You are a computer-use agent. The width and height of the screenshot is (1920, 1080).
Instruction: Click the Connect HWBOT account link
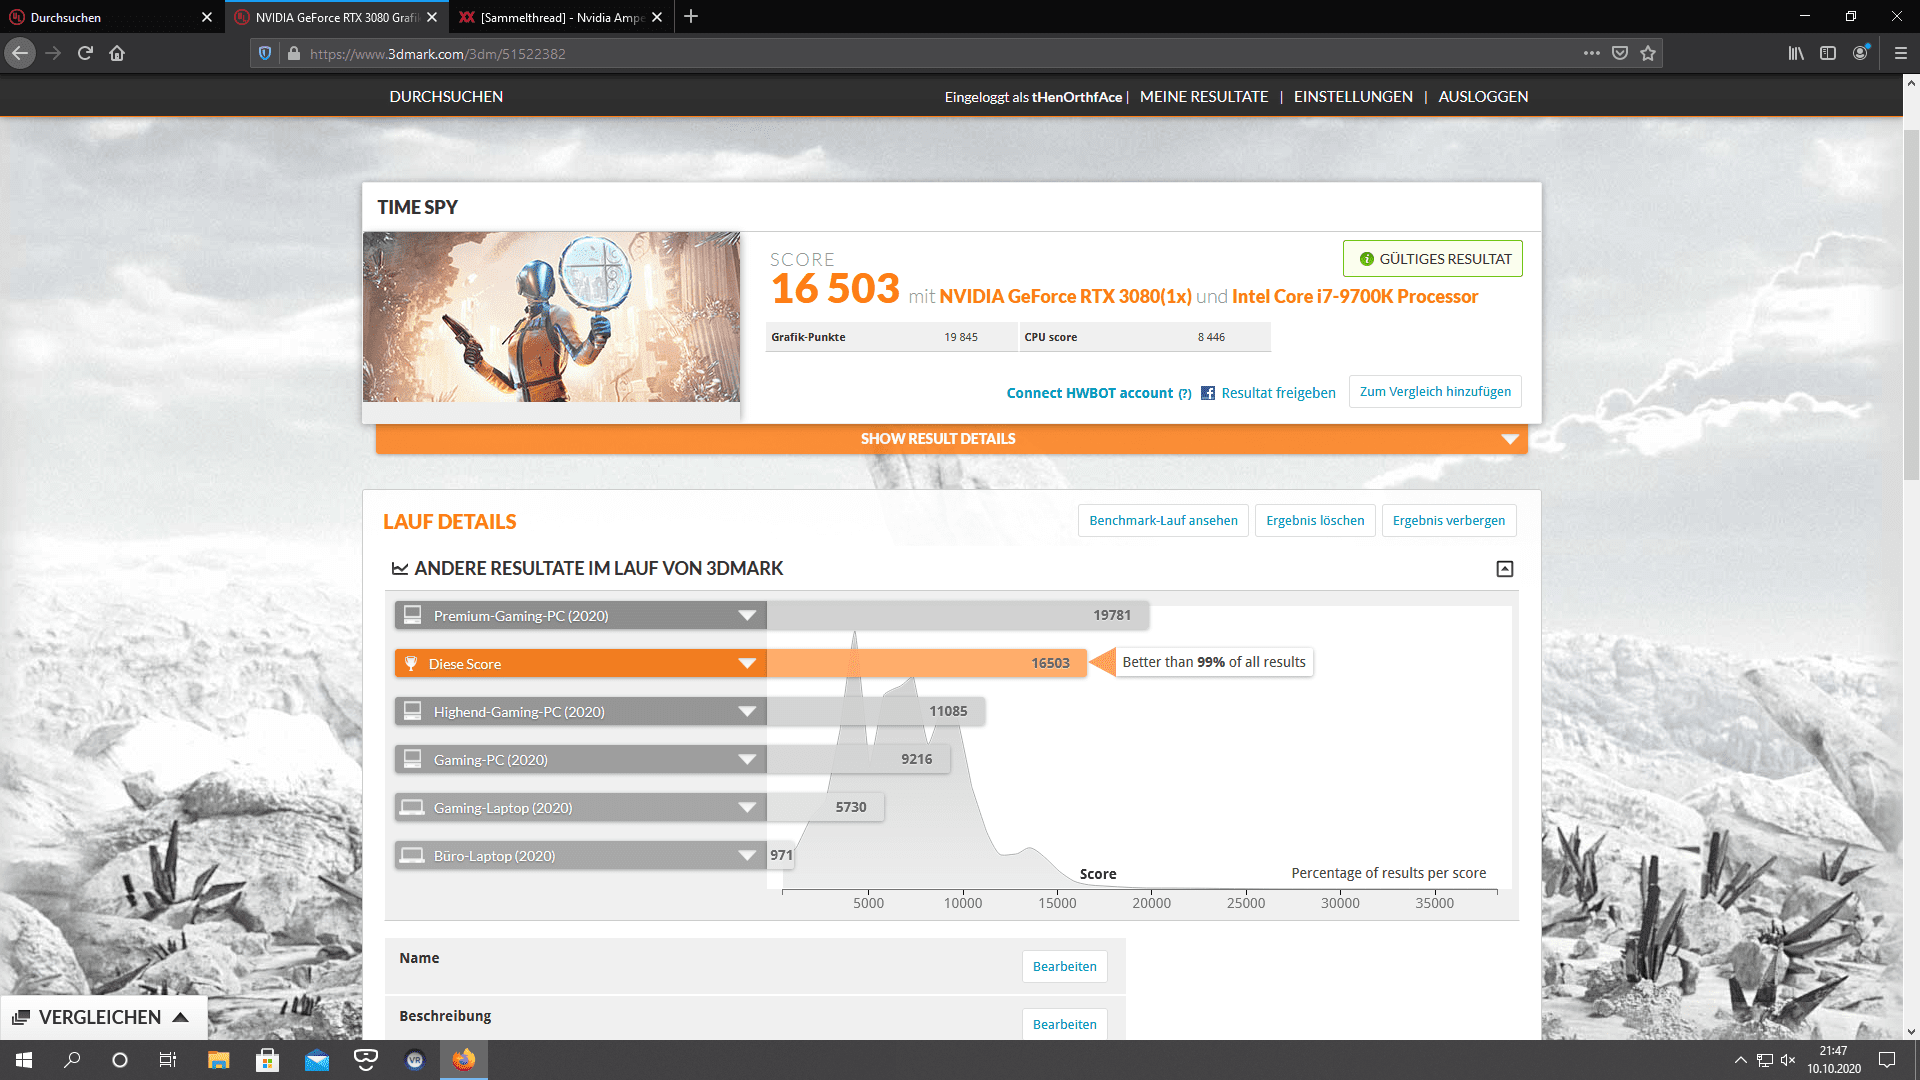(x=1089, y=393)
